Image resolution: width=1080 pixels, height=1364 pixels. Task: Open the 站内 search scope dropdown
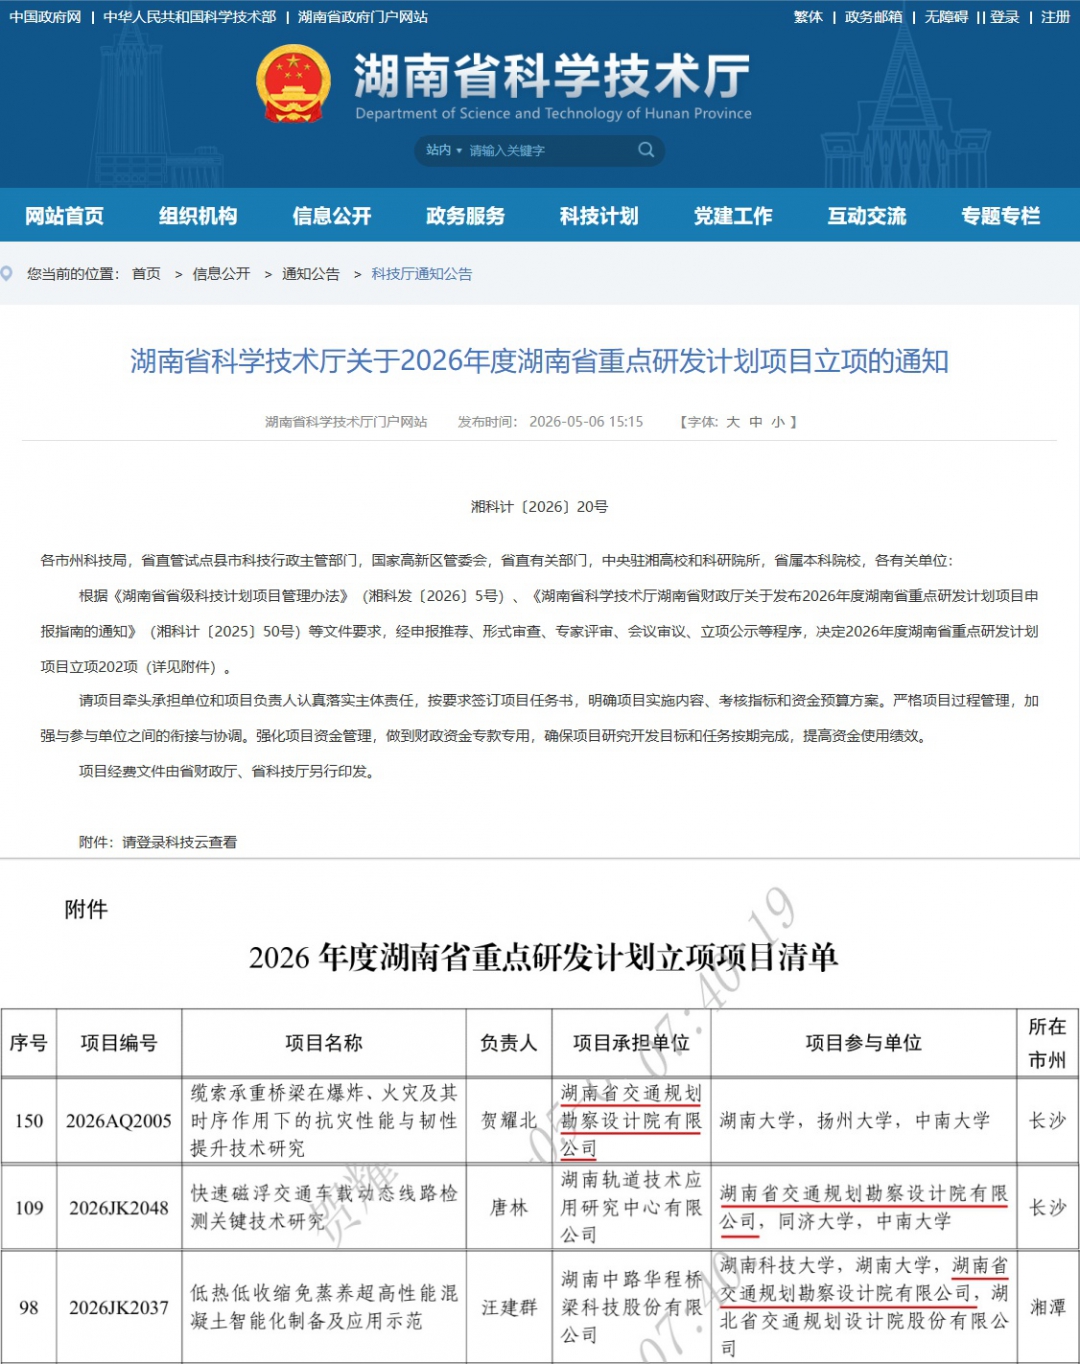pyautogui.click(x=444, y=150)
